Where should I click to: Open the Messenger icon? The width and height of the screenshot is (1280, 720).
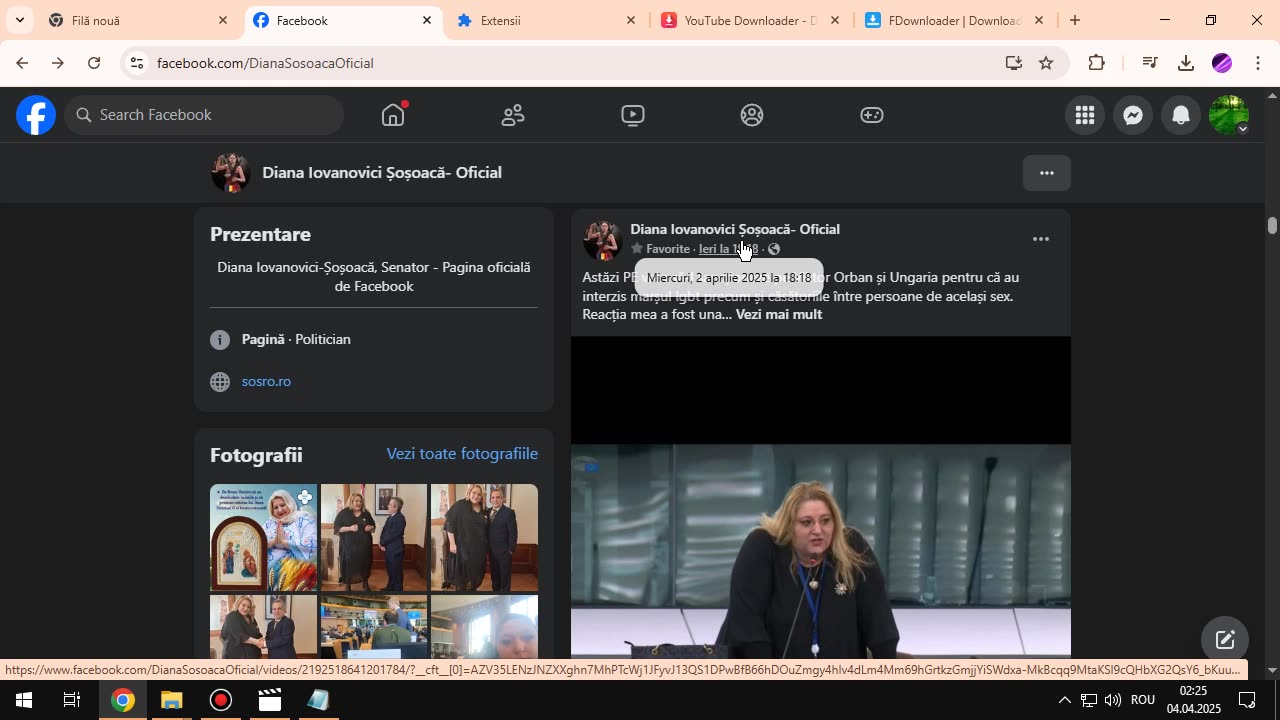(1133, 115)
